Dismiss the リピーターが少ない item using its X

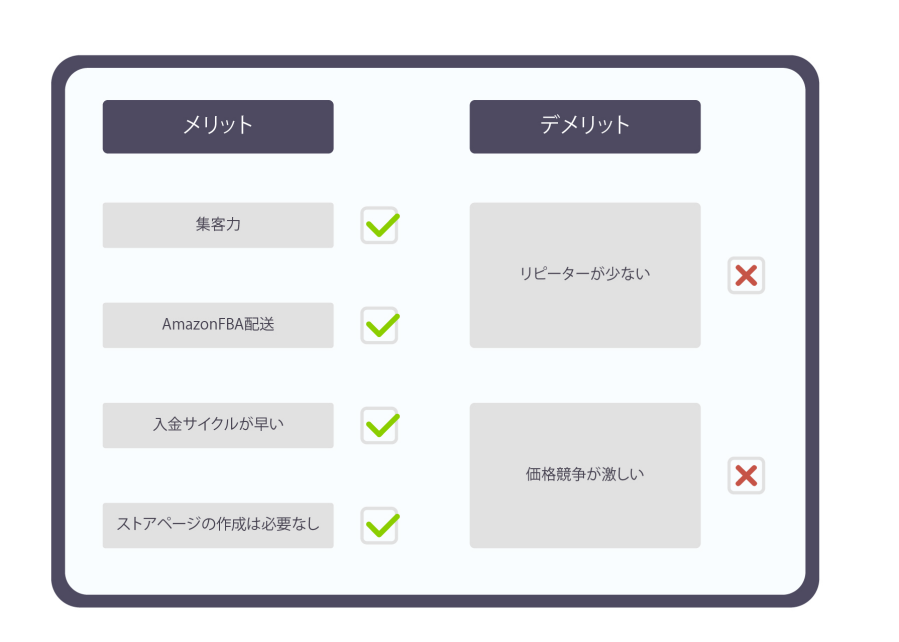(x=746, y=275)
